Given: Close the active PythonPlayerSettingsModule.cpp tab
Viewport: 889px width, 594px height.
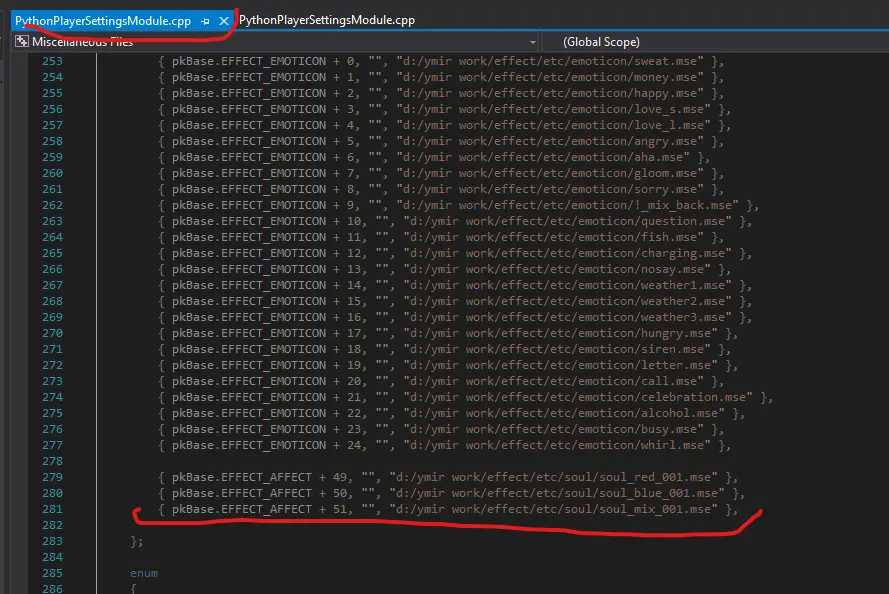Looking at the screenshot, I should point(223,20).
